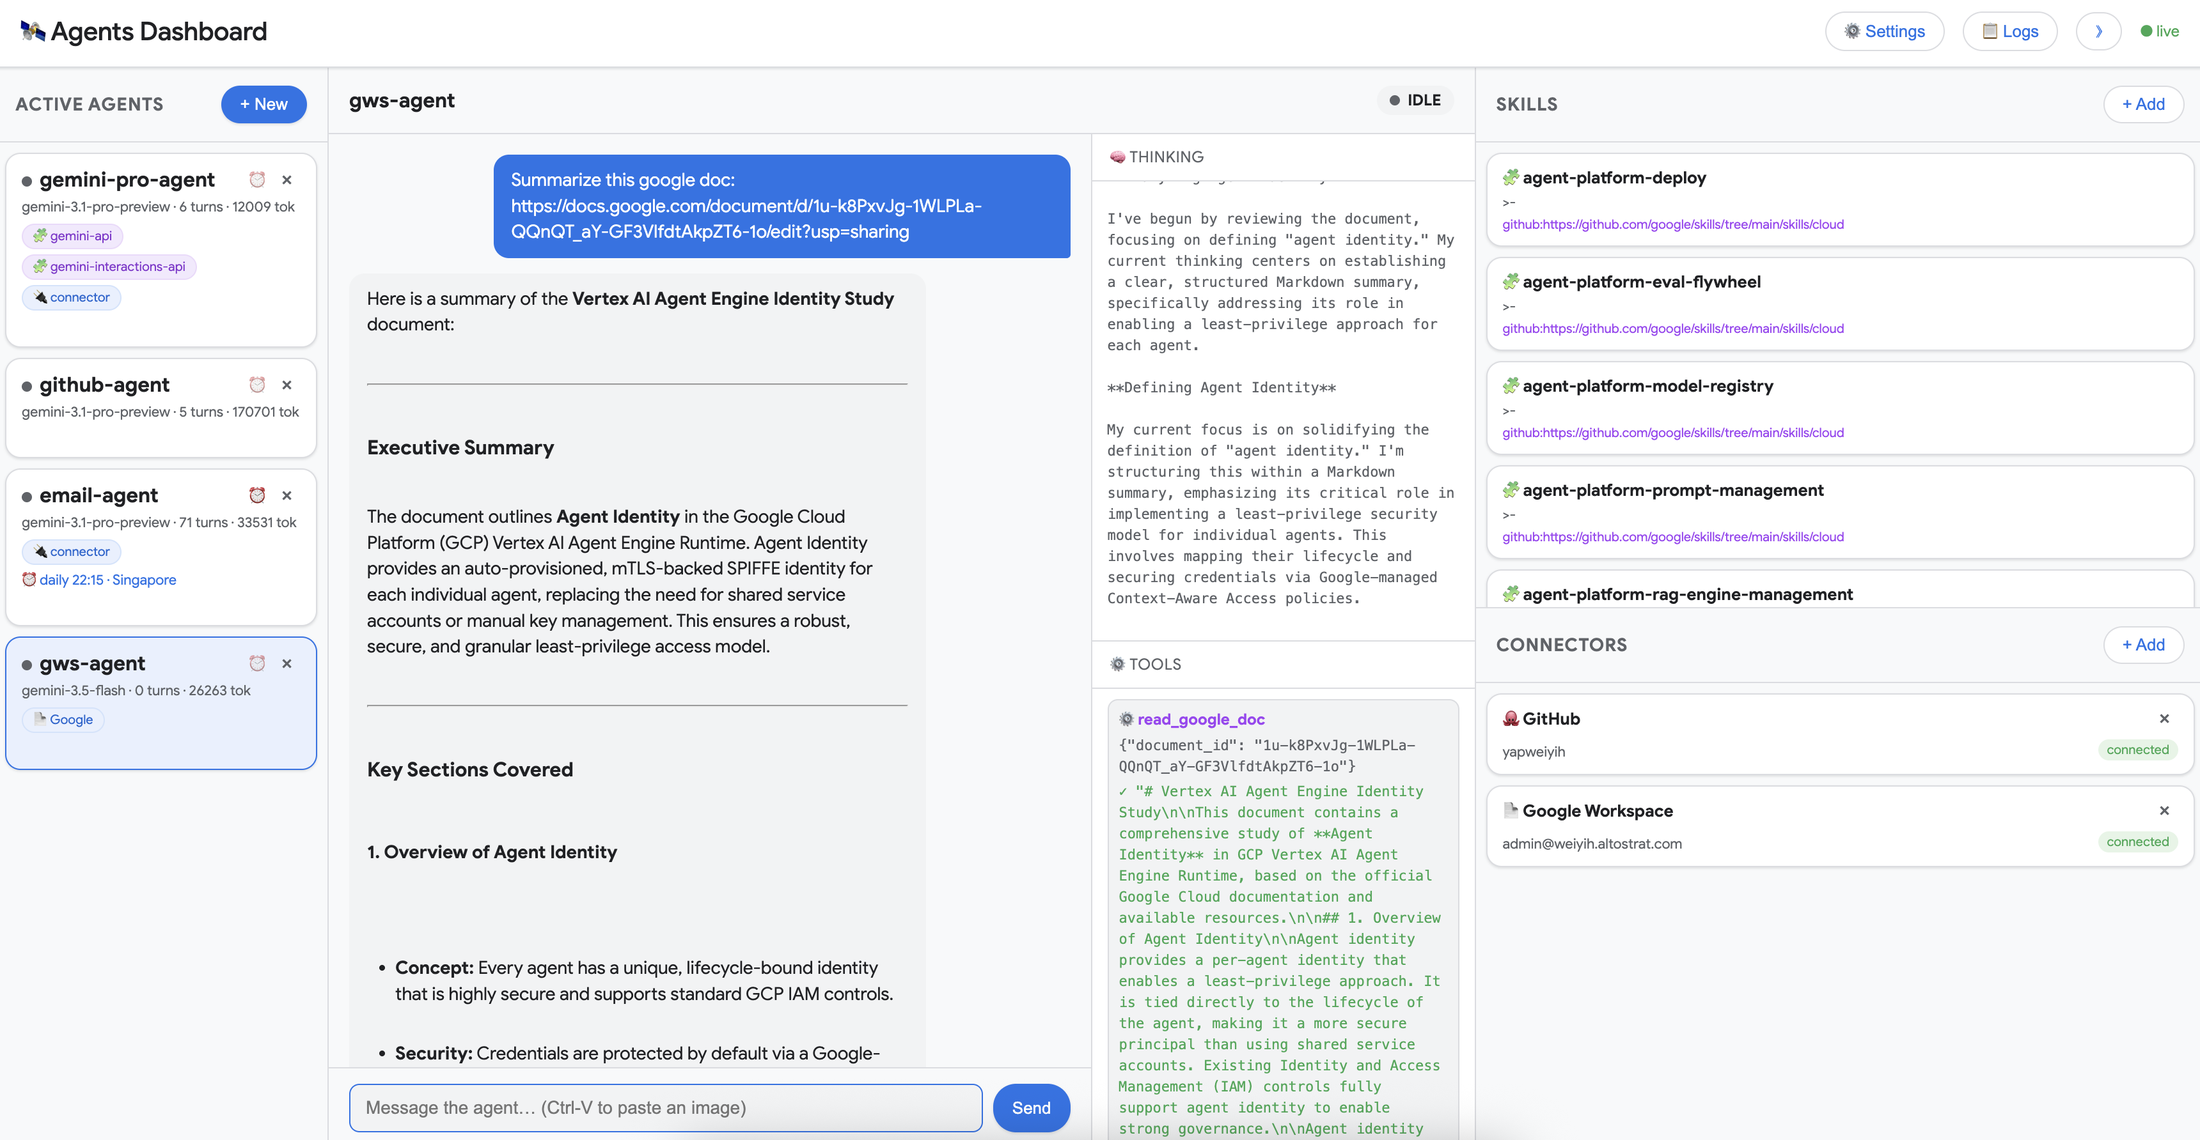Click the alarm schedule icon for email-agent

257,495
